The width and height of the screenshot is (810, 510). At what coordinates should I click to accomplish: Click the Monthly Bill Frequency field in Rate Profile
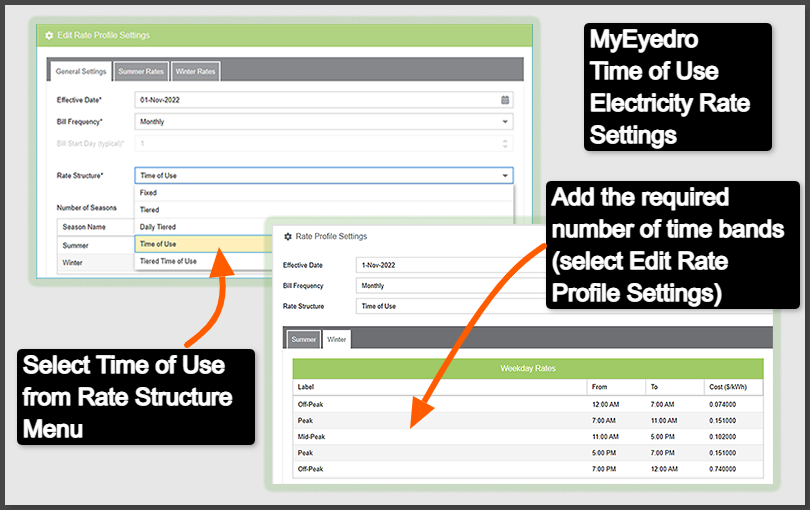pos(451,285)
